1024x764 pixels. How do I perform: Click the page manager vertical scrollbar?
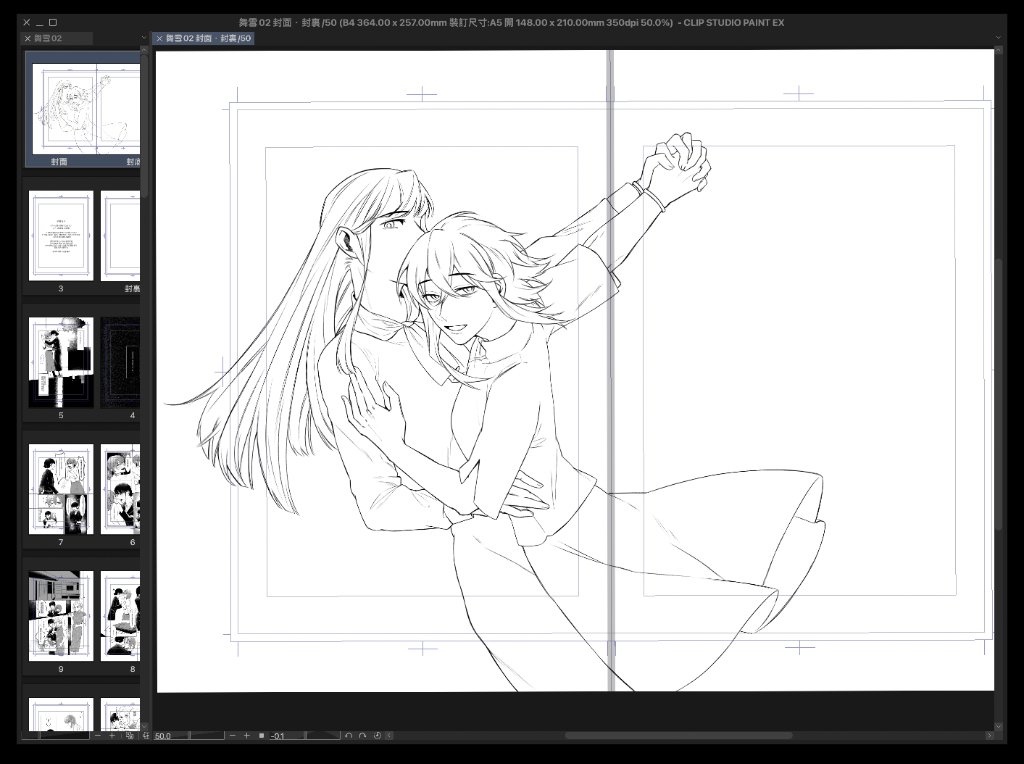coord(144,124)
